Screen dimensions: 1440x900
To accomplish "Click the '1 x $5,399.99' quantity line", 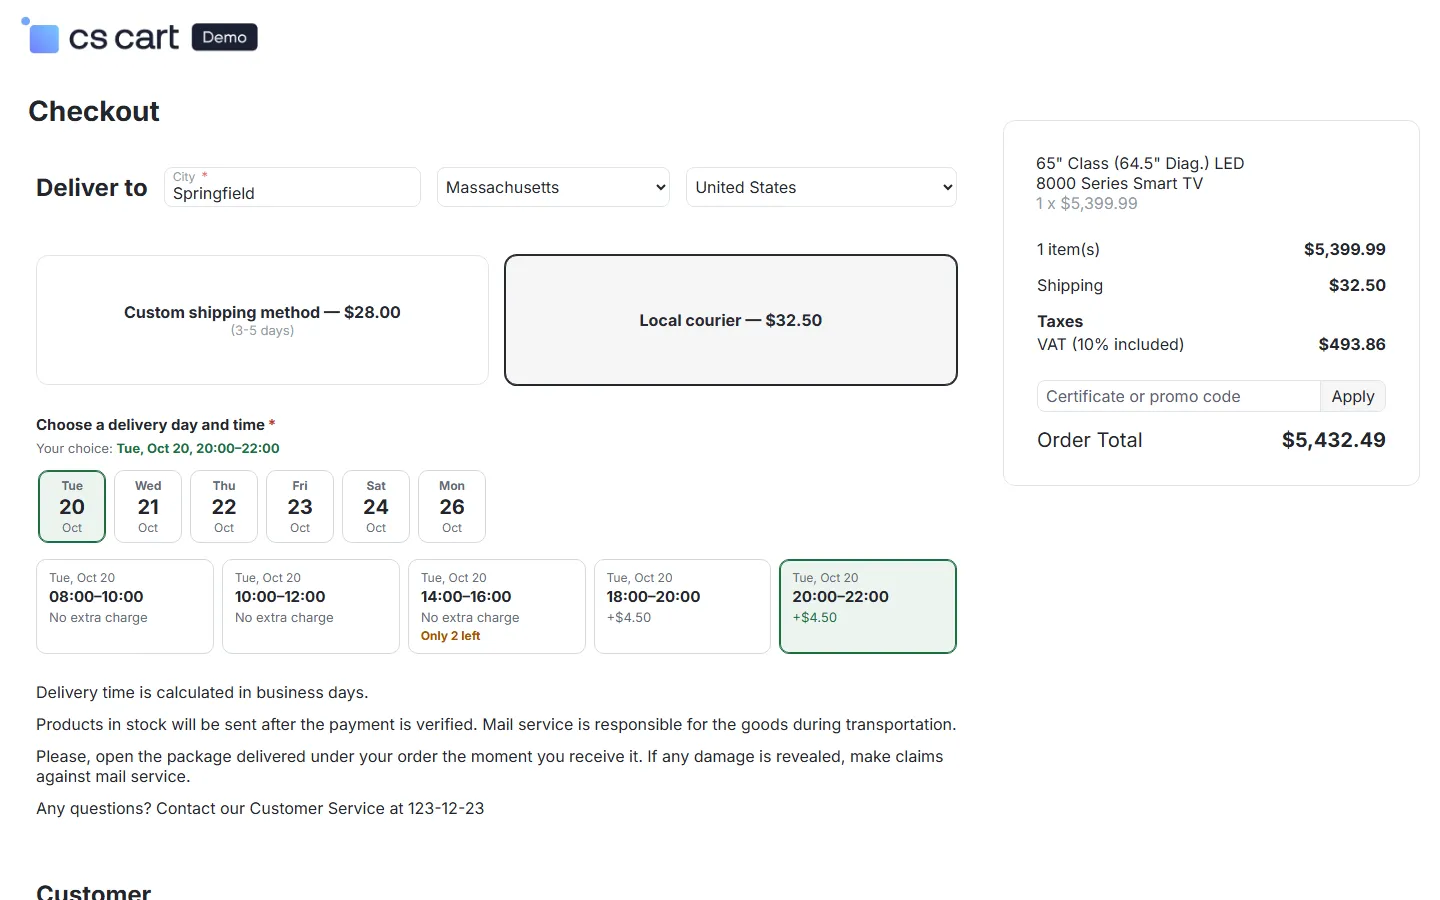I will point(1087,203).
